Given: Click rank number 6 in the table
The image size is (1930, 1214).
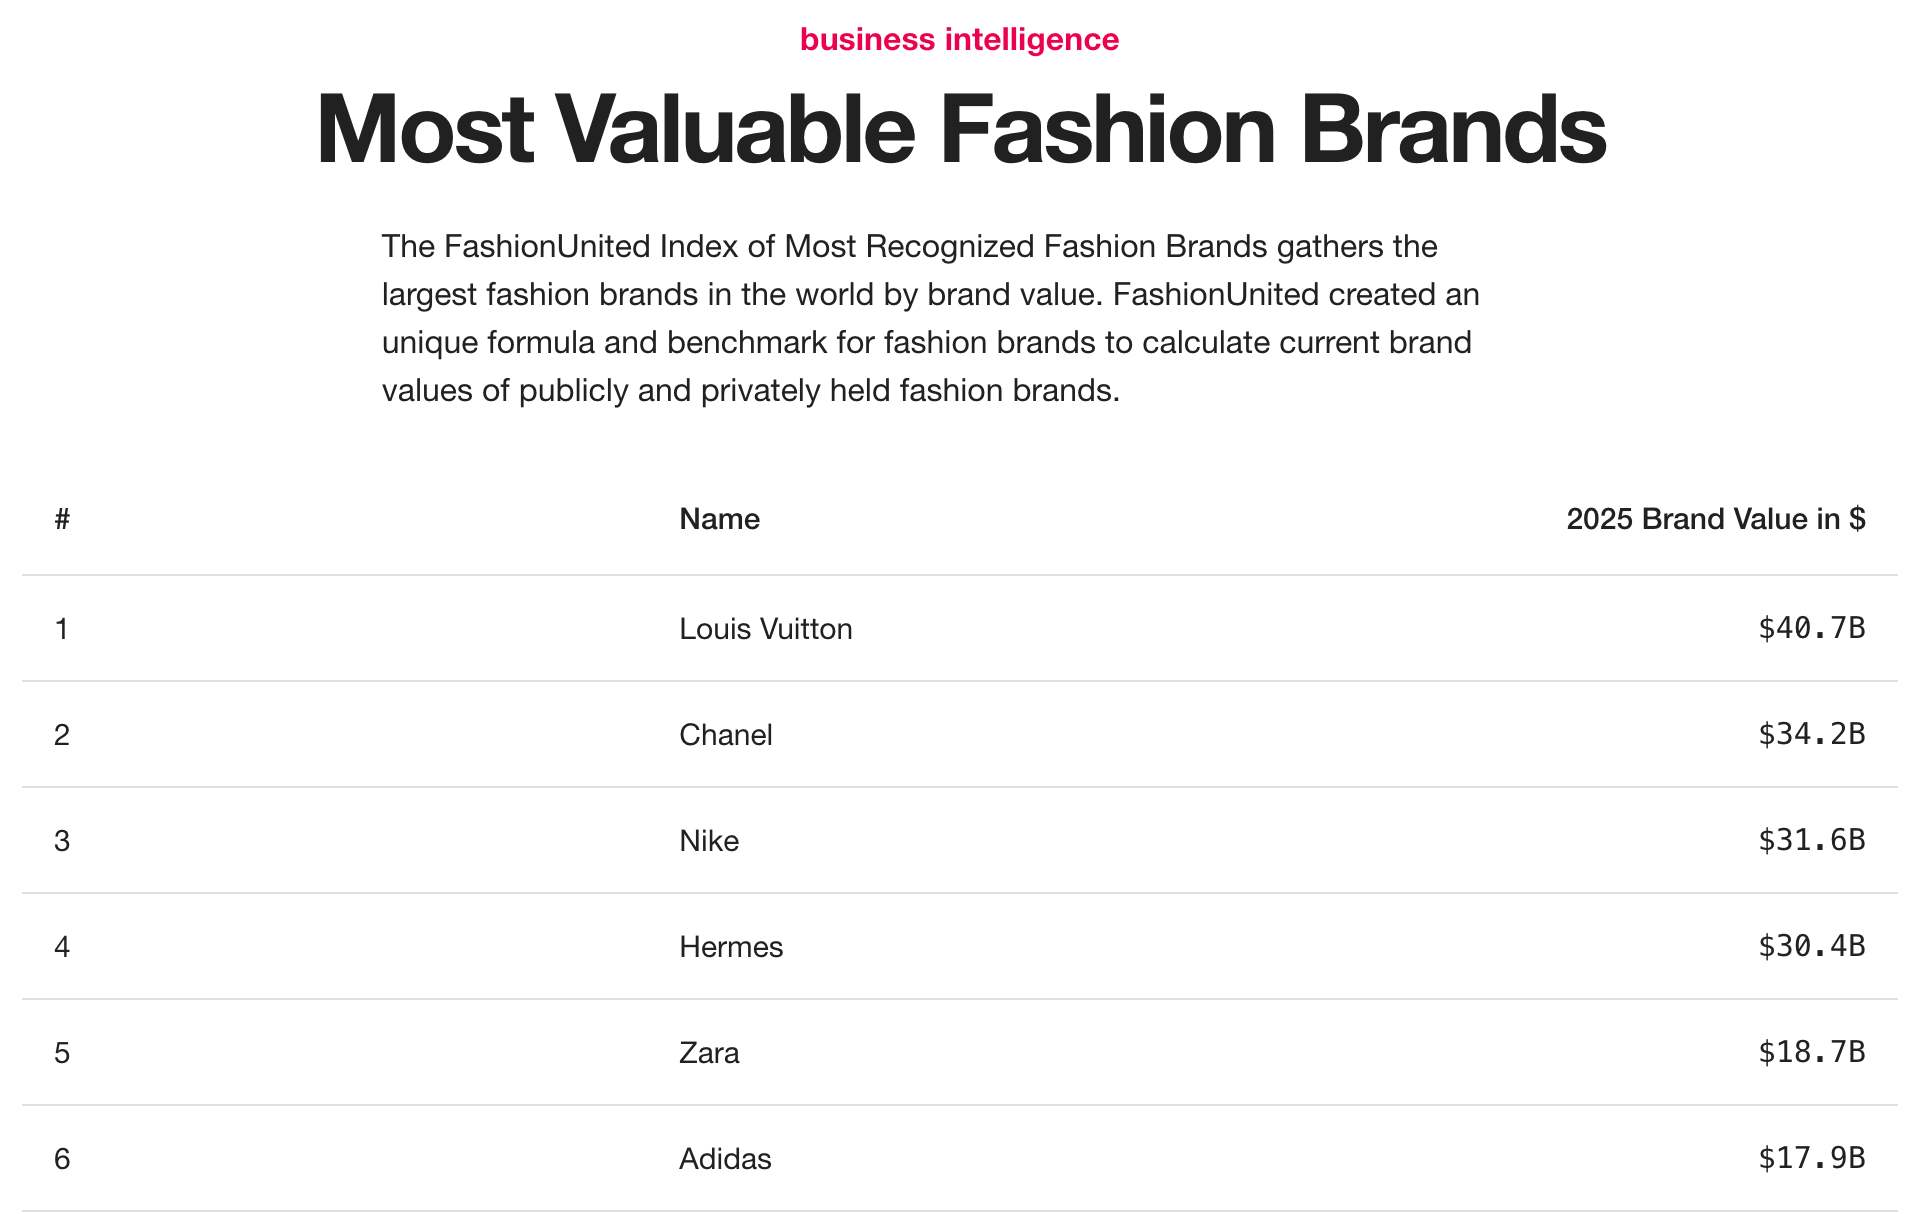Looking at the screenshot, I should [62, 1159].
